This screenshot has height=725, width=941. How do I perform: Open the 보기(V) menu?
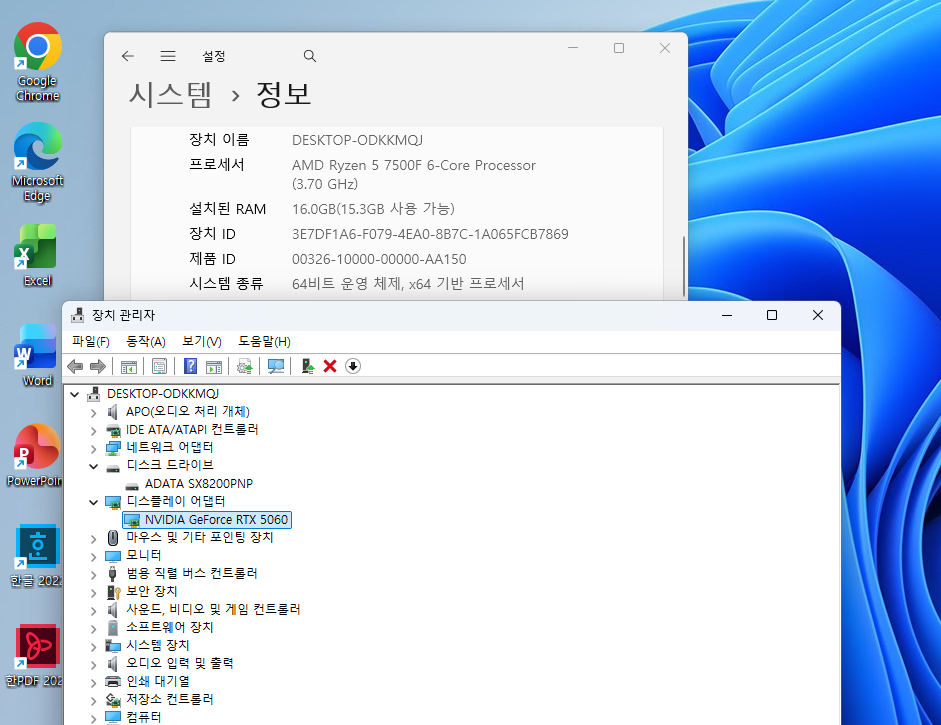pos(200,341)
